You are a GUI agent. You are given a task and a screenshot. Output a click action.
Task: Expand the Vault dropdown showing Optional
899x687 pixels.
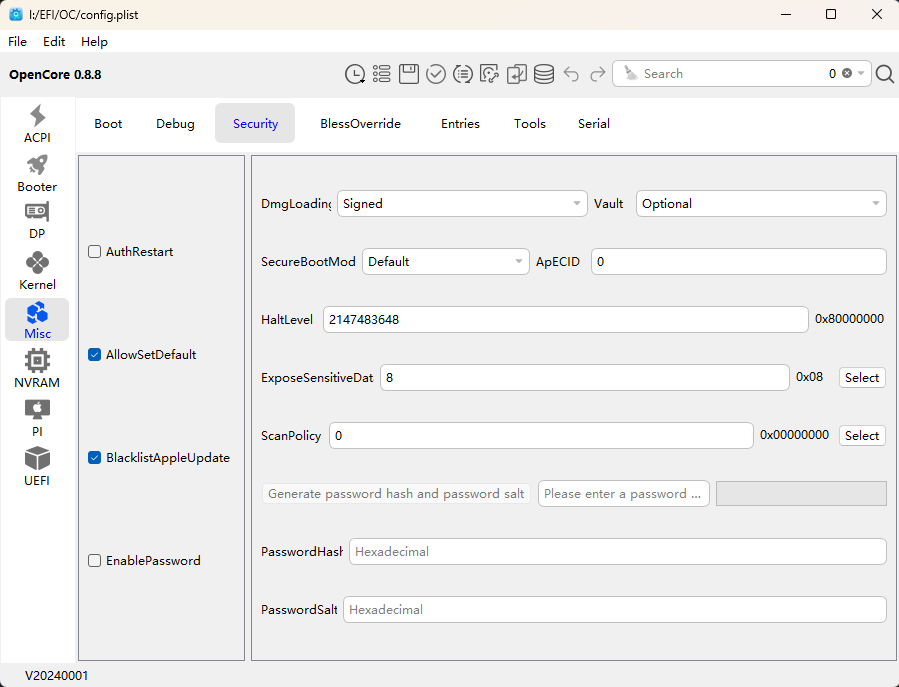(x=761, y=204)
